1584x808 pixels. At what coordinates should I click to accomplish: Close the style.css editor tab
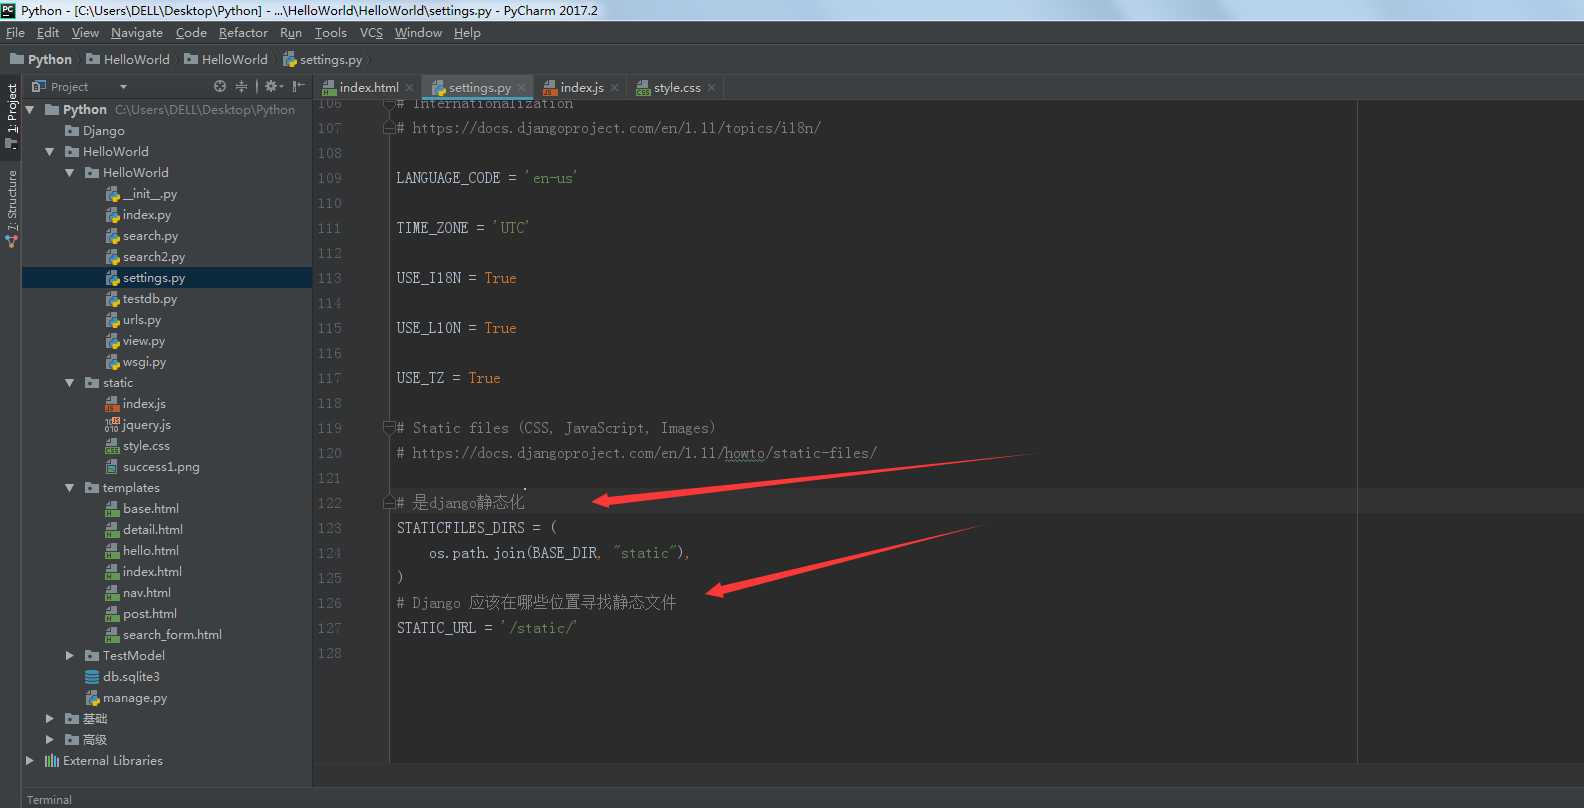point(711,88)
